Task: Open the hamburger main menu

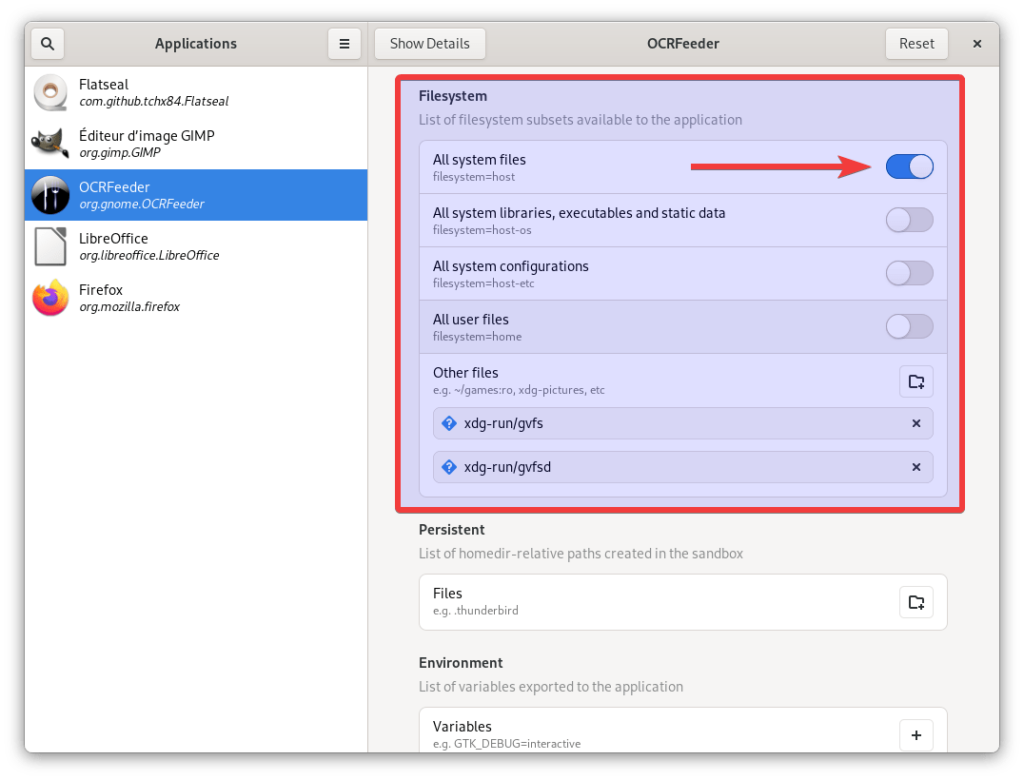Action: point(344,44)
